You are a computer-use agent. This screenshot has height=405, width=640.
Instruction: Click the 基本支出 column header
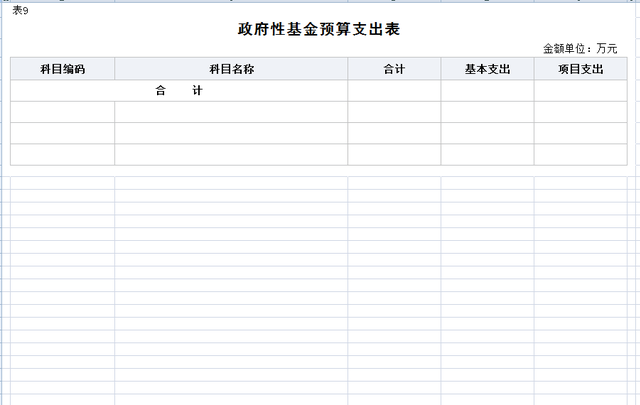coord(487,69)
